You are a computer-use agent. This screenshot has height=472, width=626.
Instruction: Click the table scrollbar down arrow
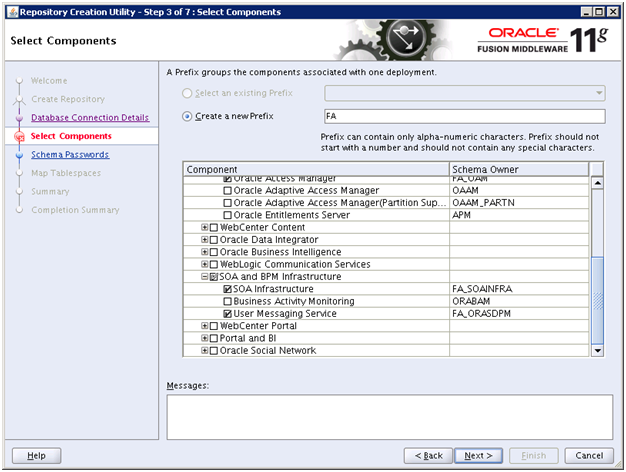tap(597, 351)
